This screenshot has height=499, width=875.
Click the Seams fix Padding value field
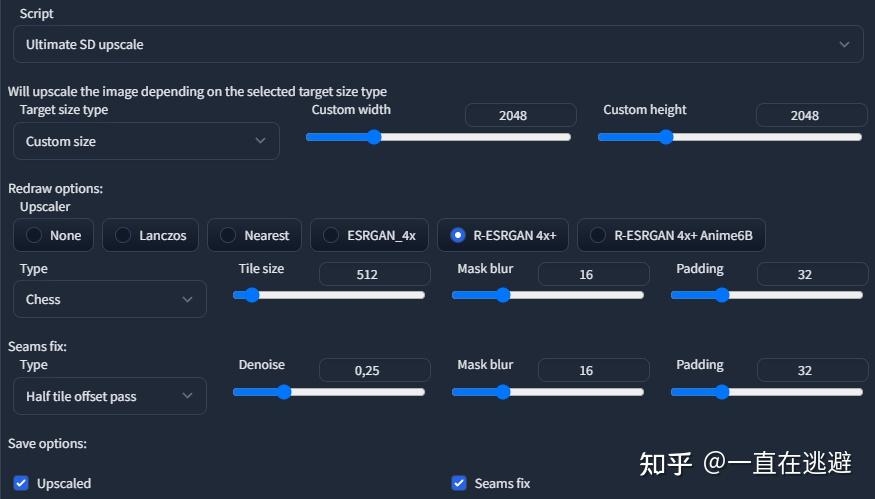pos(812,370)
